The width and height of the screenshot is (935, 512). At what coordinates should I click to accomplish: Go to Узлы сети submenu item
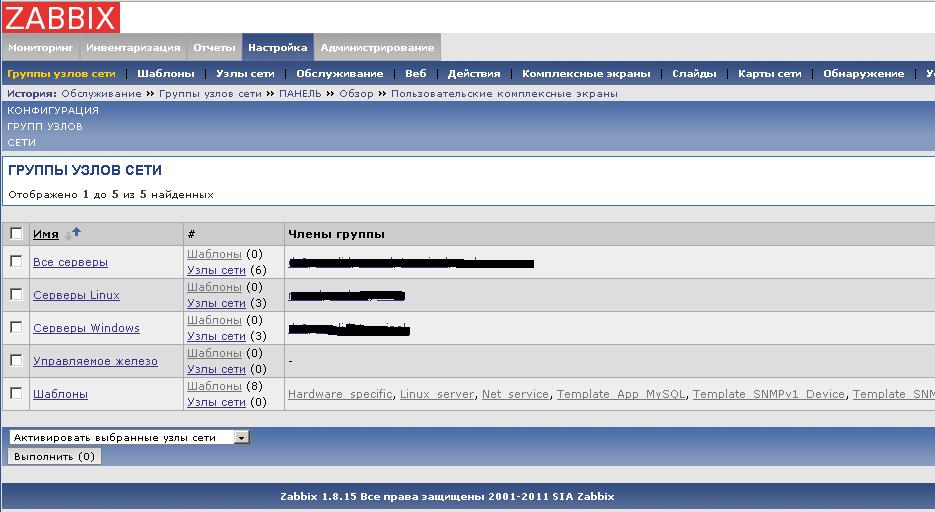click(245, 74)
